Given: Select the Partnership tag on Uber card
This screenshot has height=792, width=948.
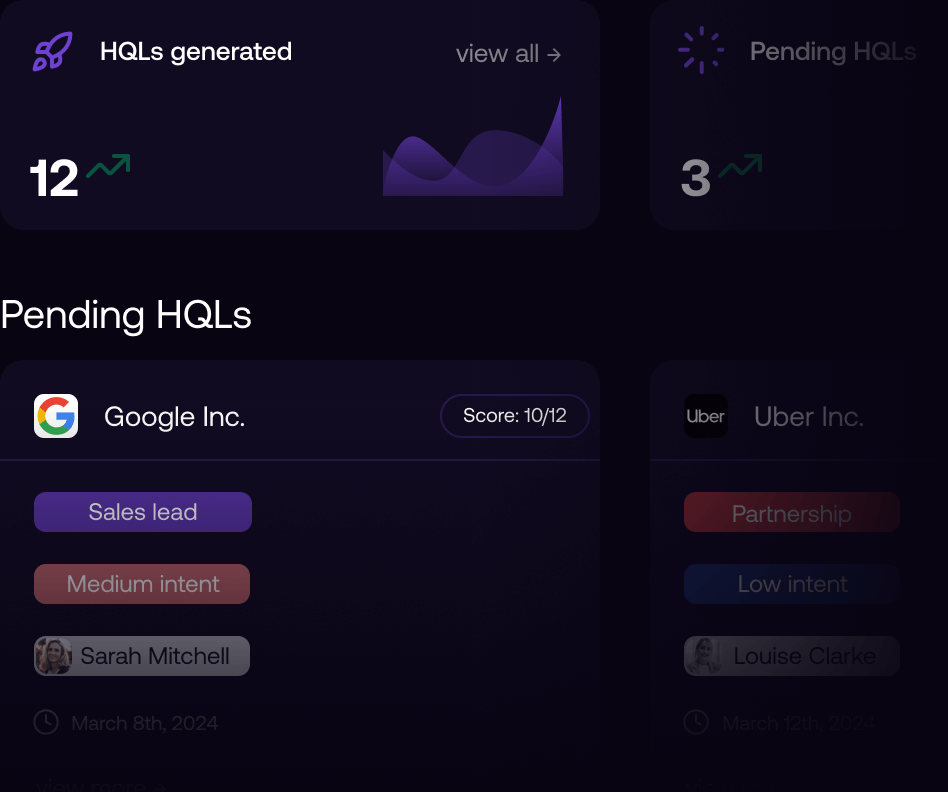Looking at the screenshot, I should pos(792,513).
